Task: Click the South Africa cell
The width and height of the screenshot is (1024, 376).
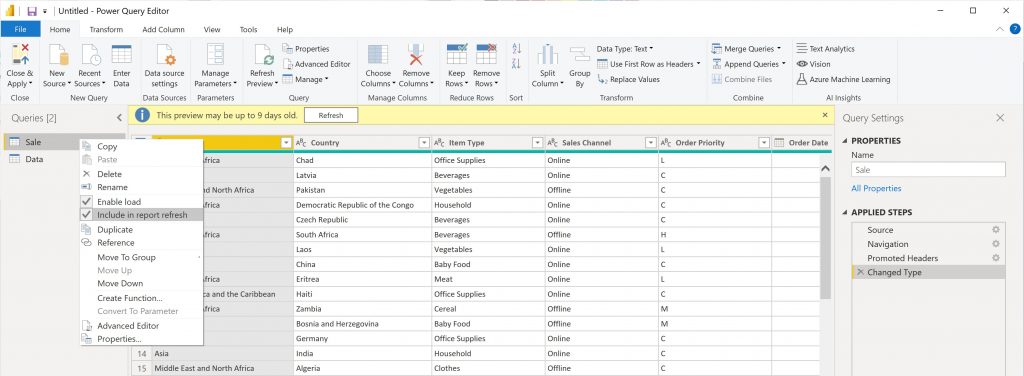Action: click(362, 235)
